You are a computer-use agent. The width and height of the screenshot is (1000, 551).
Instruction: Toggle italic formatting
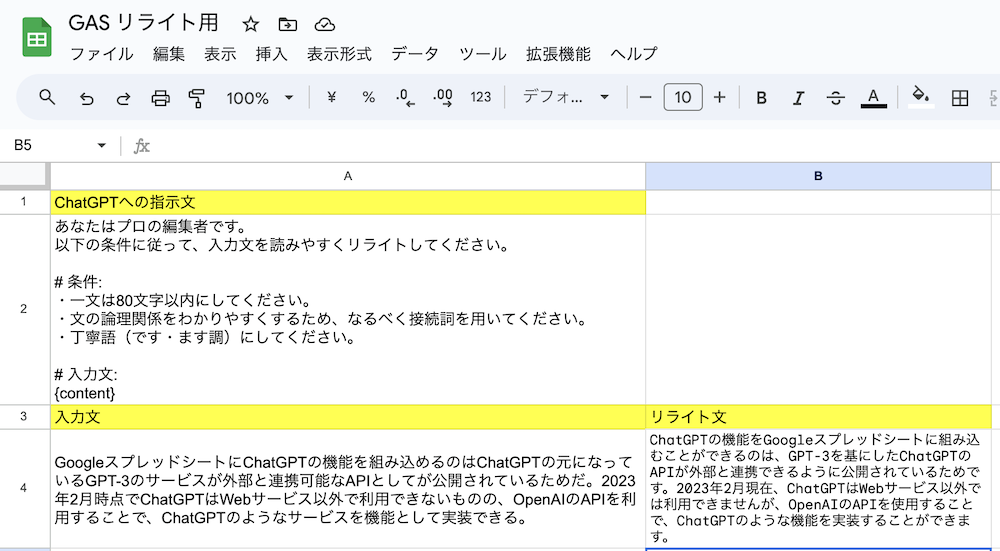[x=798, y=98]
